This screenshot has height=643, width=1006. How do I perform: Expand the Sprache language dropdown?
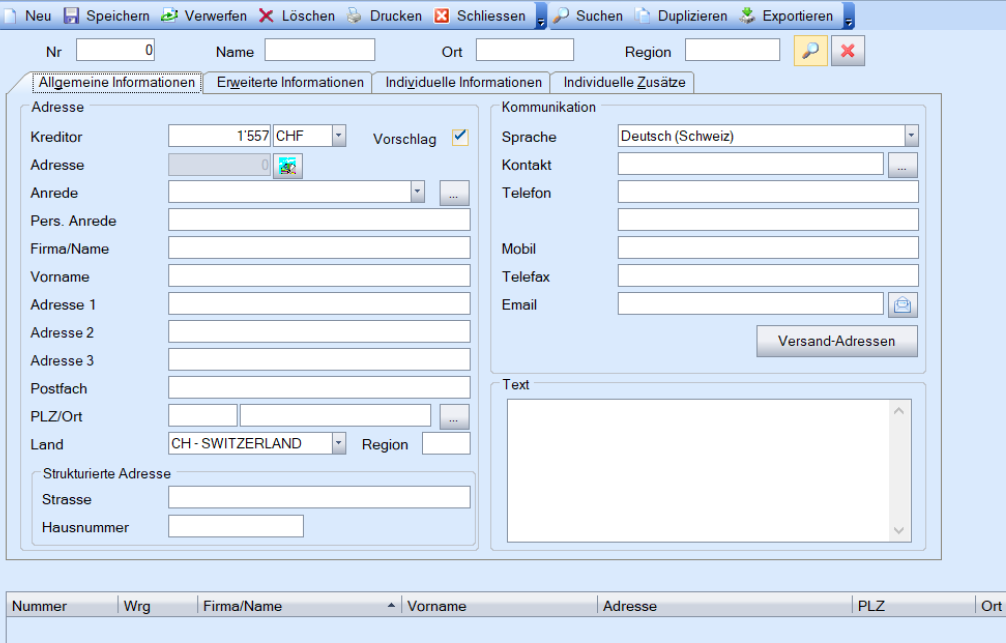point(910,137)
